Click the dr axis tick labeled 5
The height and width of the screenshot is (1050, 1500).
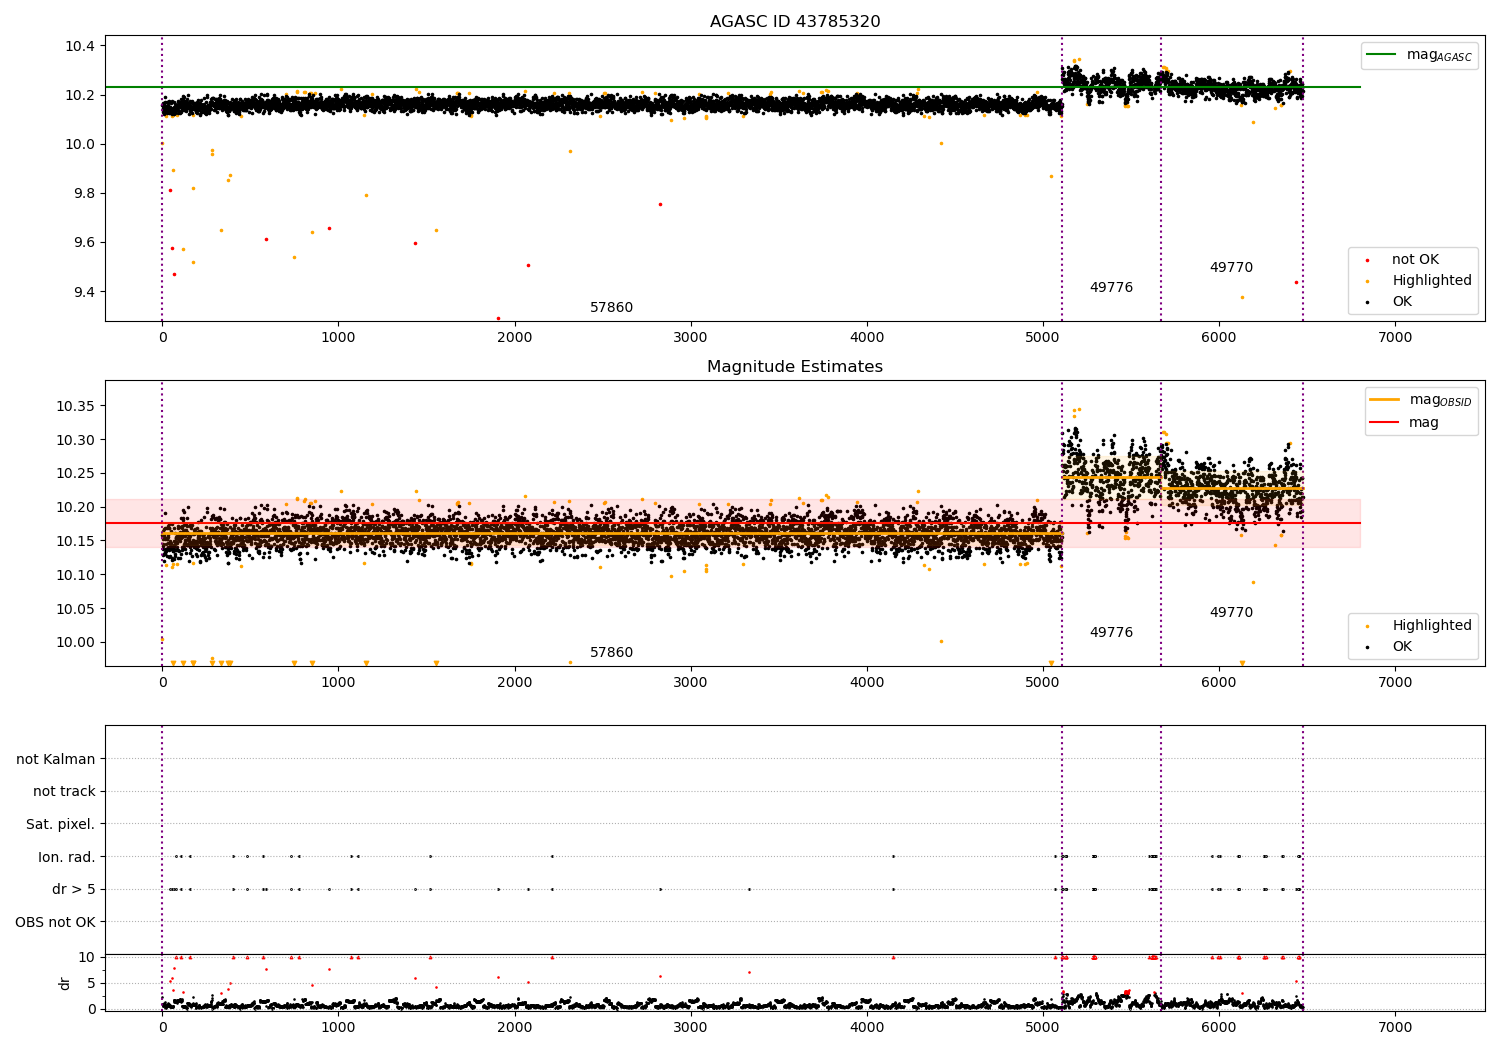click(x=91, y=984)
